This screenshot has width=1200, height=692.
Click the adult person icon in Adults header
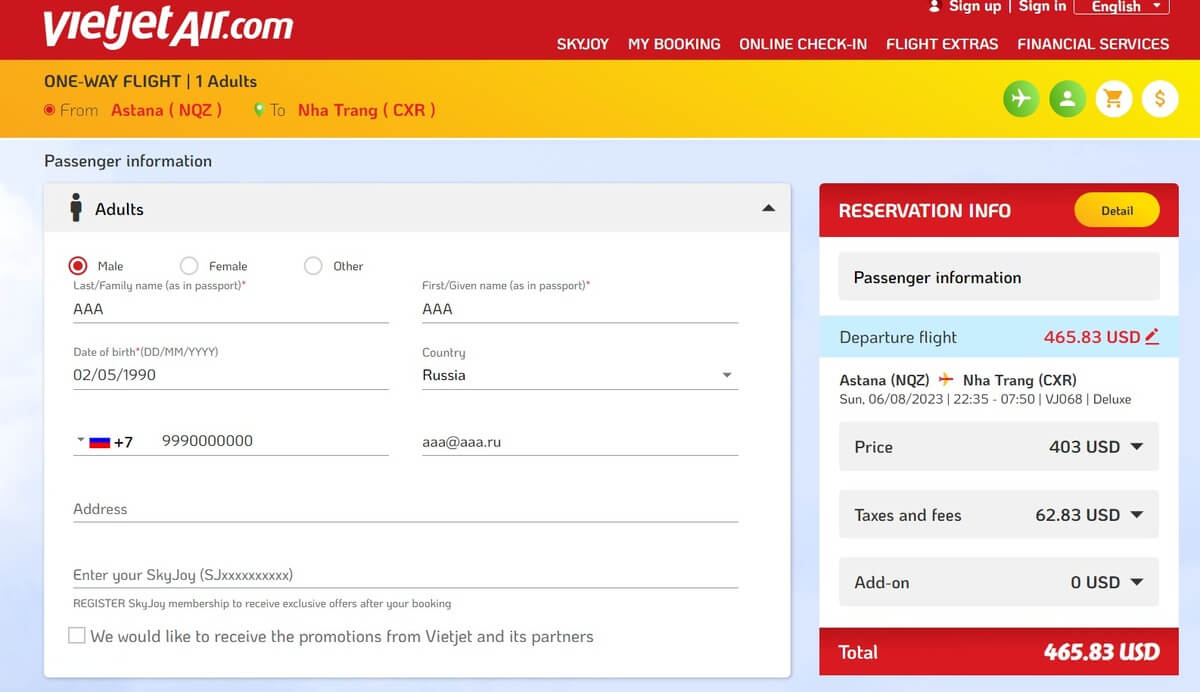tap(76, 208)
